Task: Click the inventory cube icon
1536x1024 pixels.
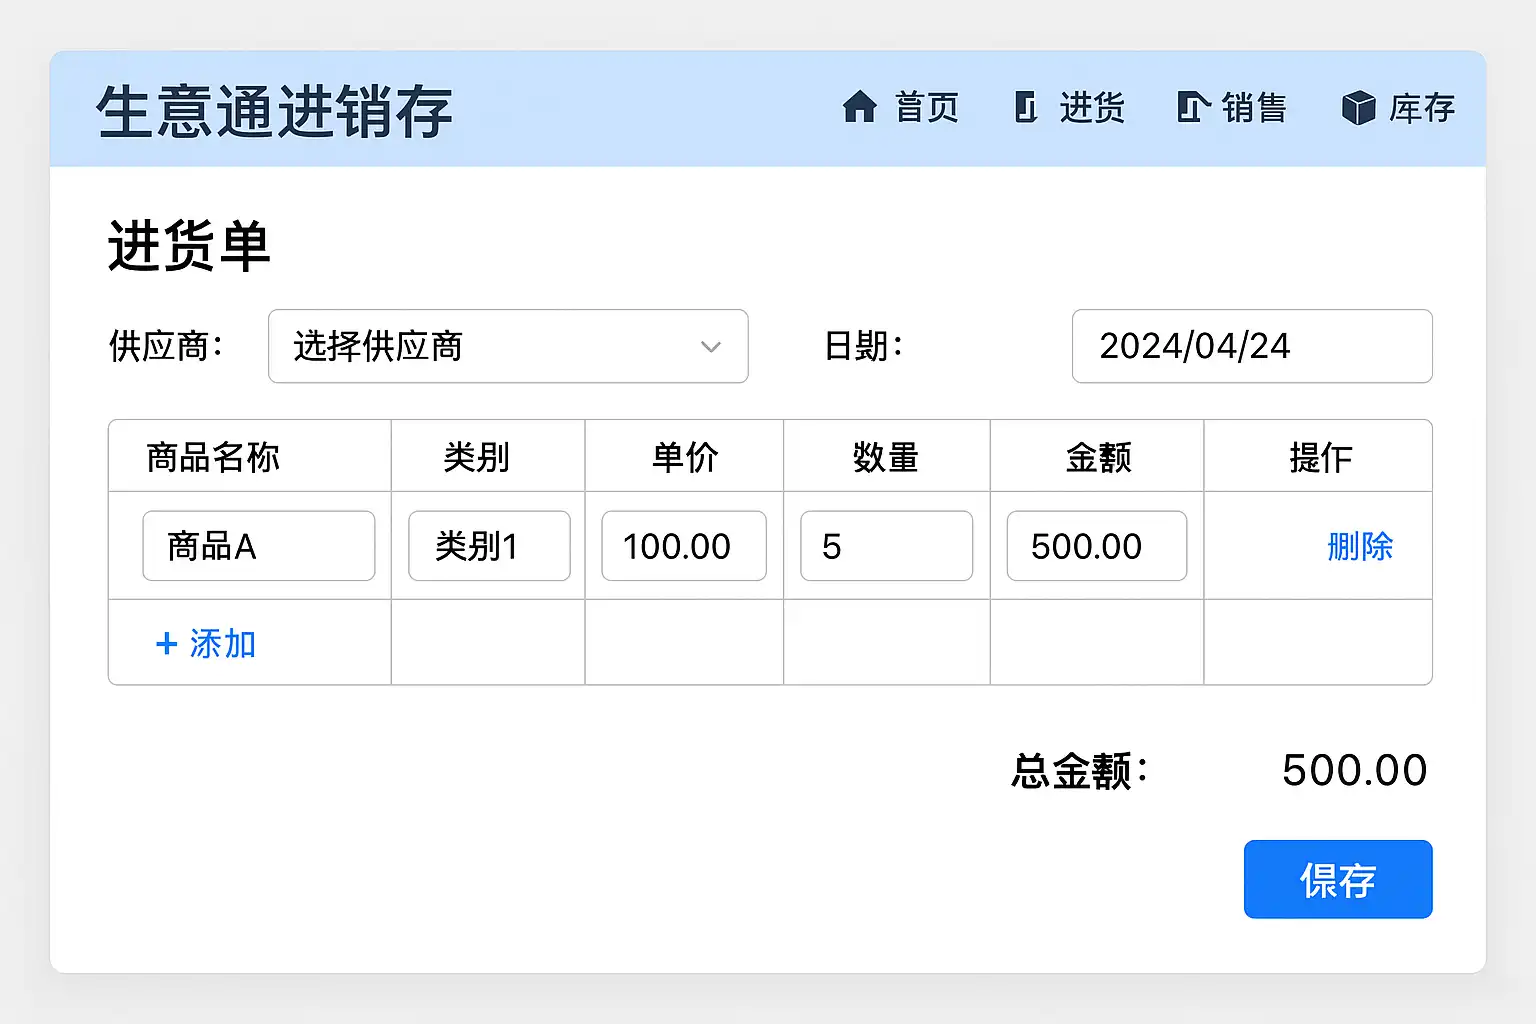Action: 1358,107
